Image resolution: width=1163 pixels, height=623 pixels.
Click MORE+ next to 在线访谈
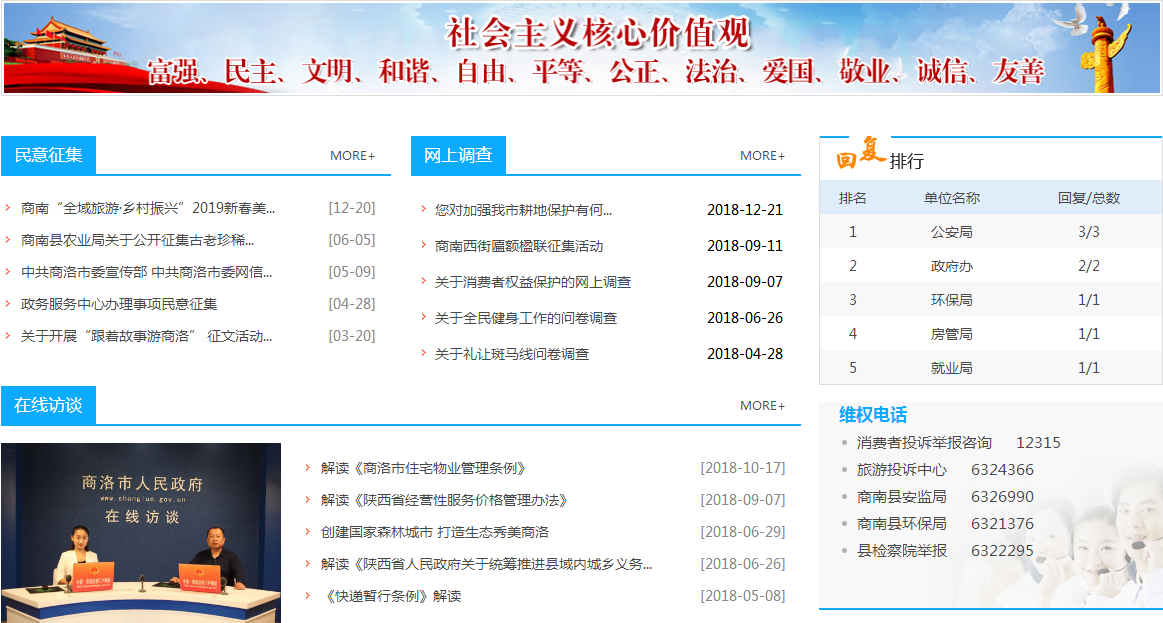[x=762, y=406]
